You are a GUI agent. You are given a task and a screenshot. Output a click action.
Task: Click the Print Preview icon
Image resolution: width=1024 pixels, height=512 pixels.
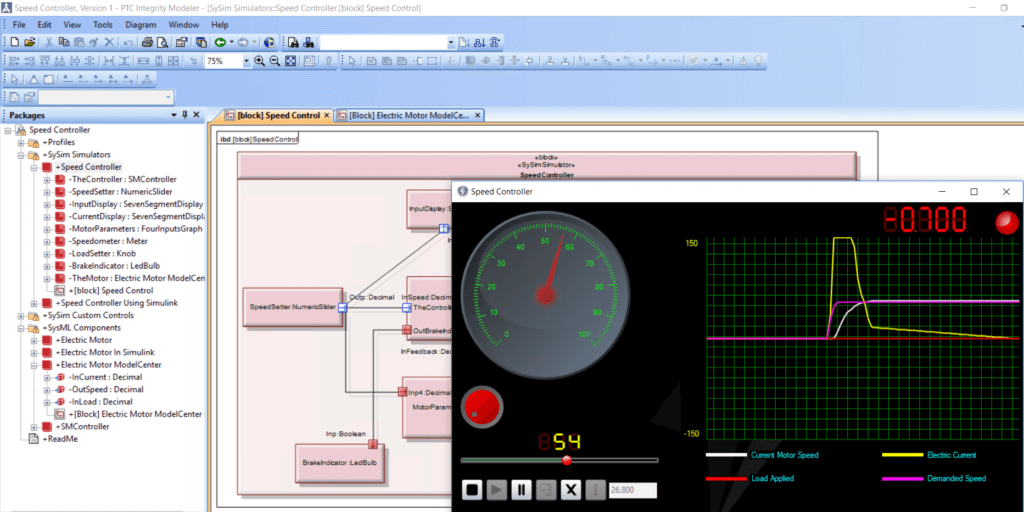pyautogui.click(x=162, y=42)
